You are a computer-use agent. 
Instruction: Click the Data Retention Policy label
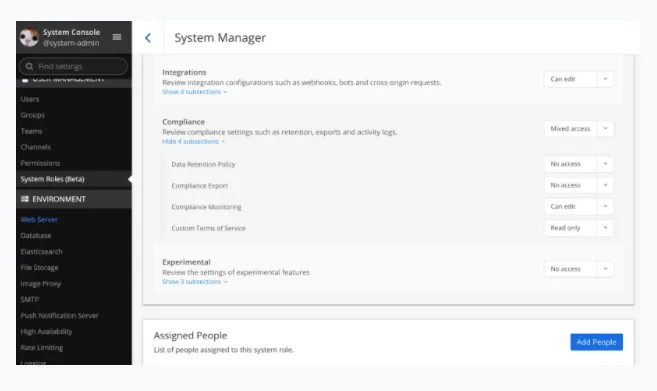click(203, 164)
